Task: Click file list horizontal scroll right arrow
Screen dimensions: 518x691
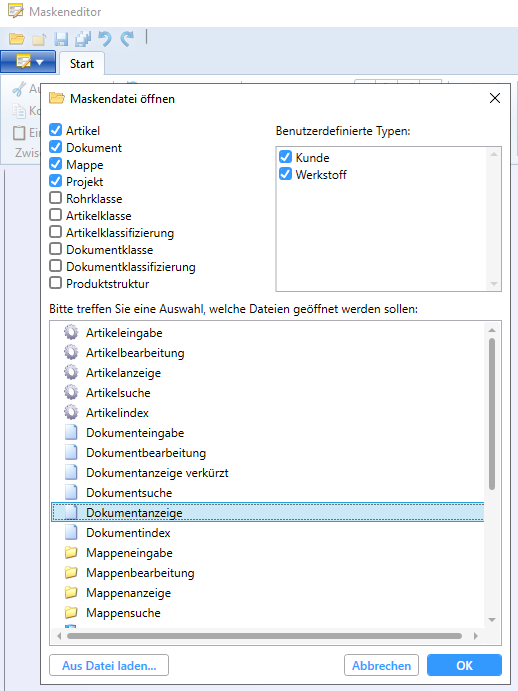Action: [476, 635]
